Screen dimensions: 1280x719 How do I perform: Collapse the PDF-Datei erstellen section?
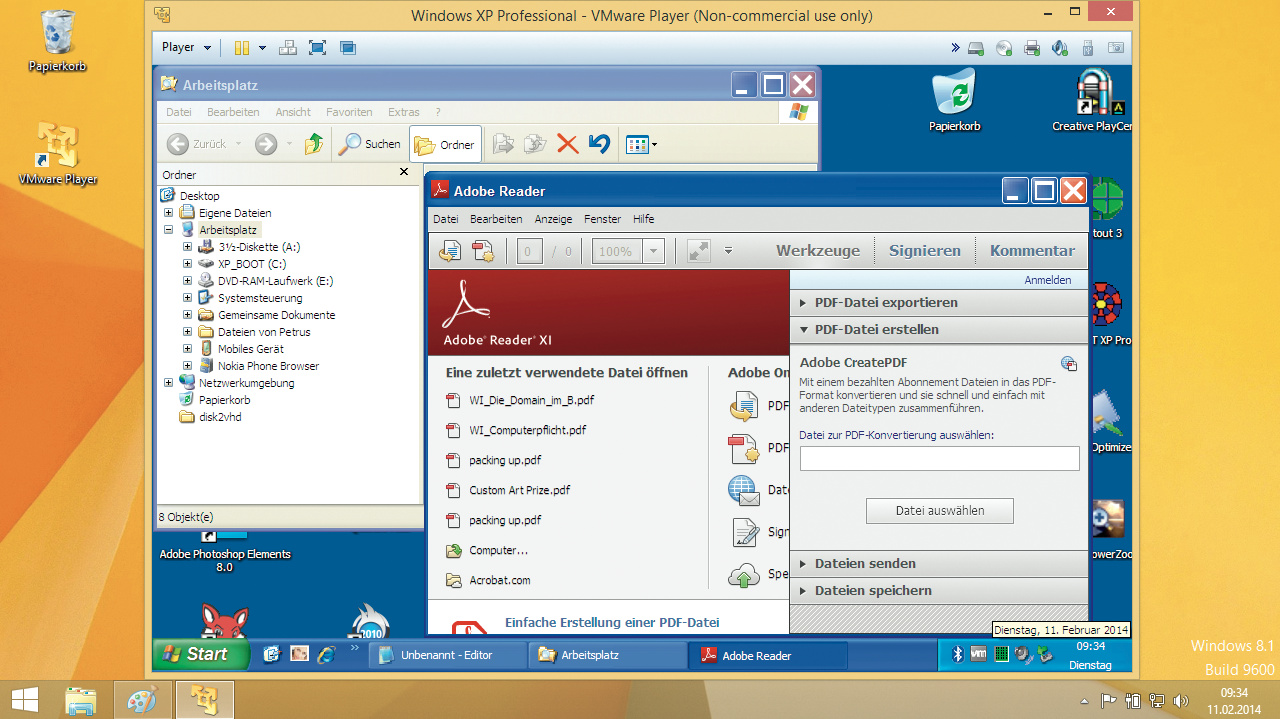point(938,329)
